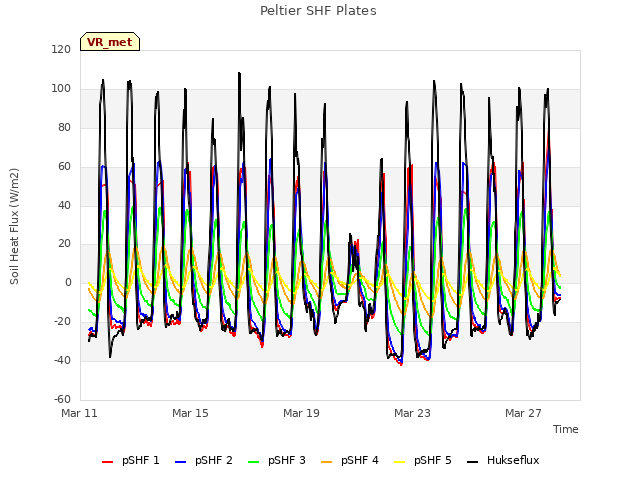Click the blue pSHF 2 legend swatch

180,462
